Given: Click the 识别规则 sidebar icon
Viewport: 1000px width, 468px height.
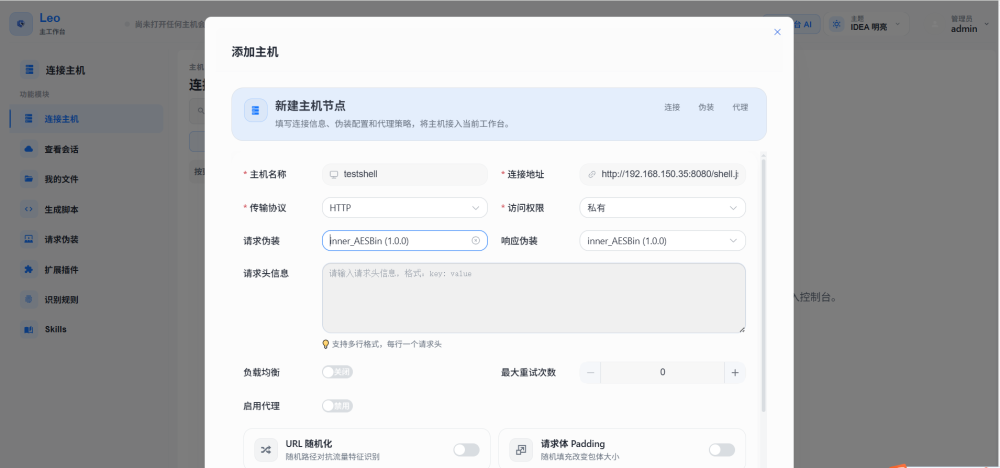Looking at the screenshot, I should [29, 300].
